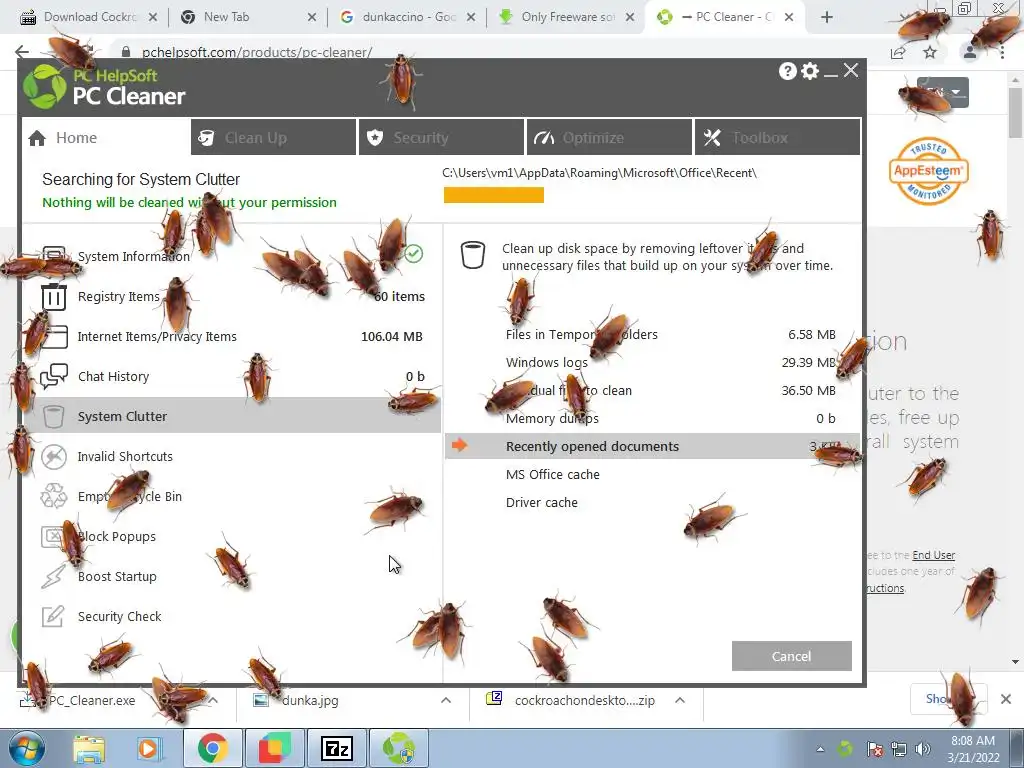The image size is (1024, 768).
Task: Select the System Clutter row
Action: coord(232,416)
